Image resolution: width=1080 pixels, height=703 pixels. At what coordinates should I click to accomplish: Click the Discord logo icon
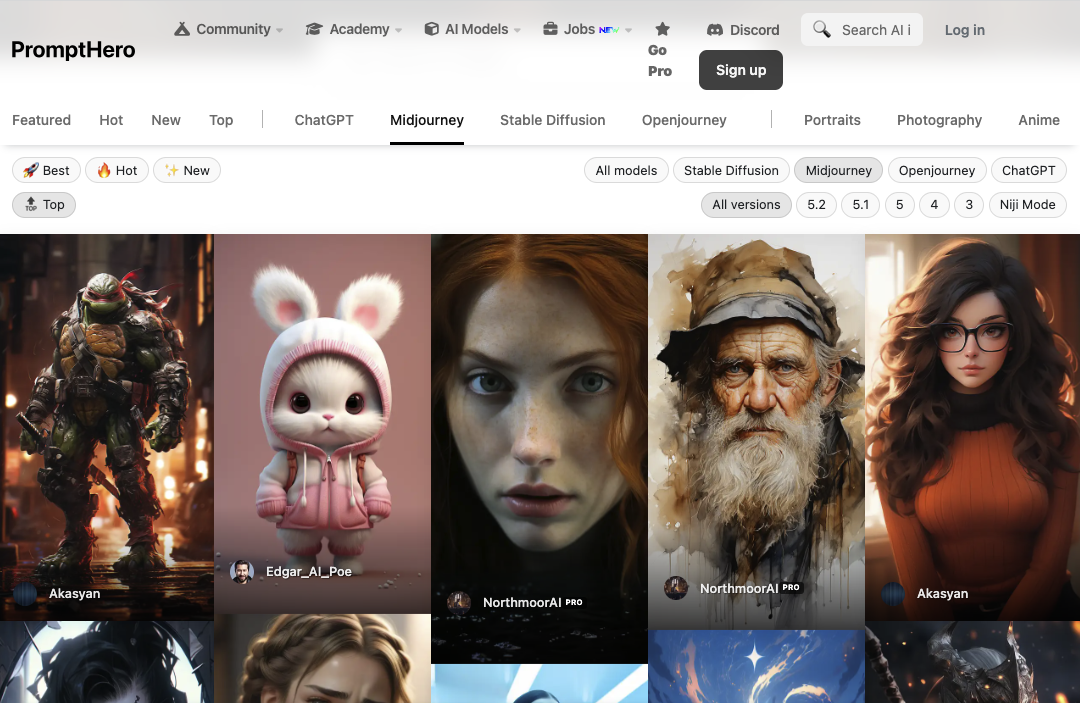click(x=715, y=30)
